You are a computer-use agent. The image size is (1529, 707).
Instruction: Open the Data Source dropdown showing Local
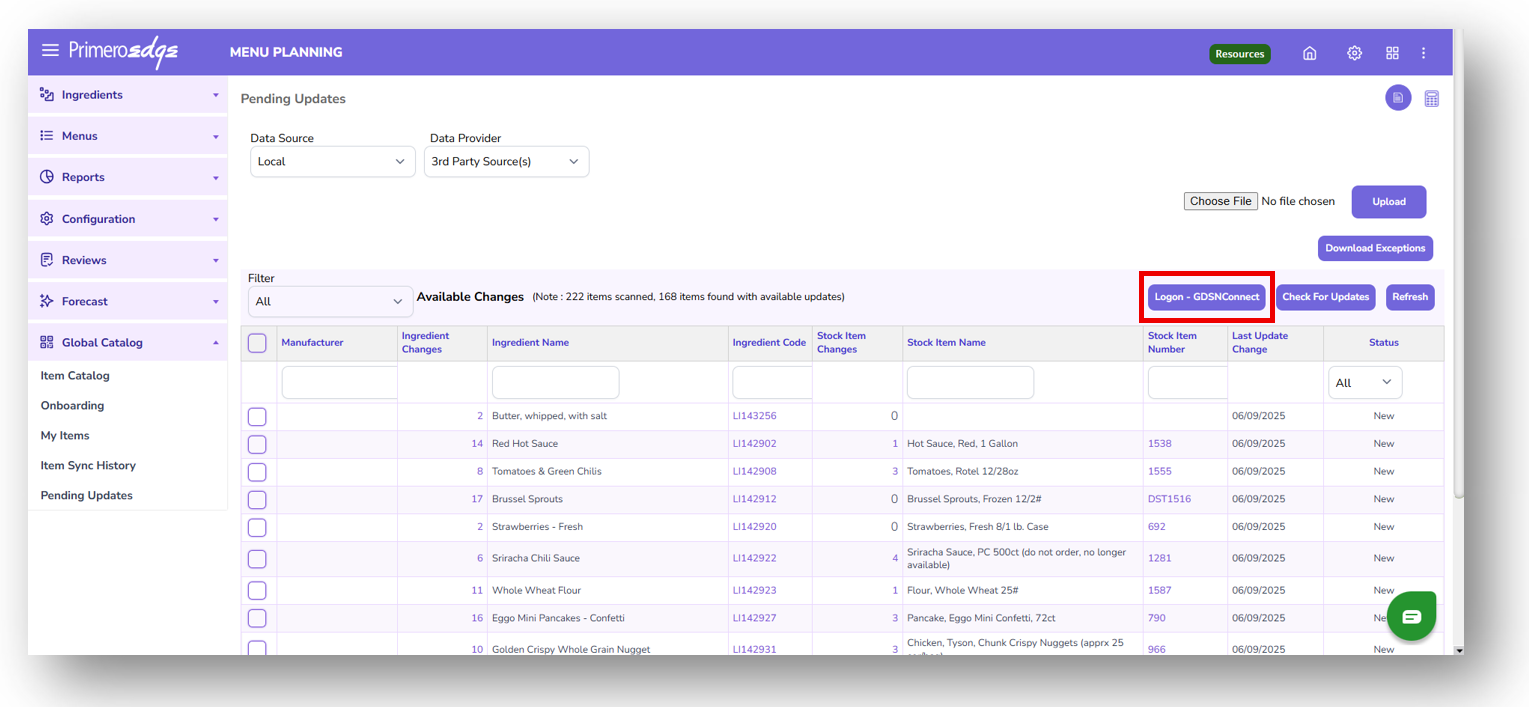[332, 161]
